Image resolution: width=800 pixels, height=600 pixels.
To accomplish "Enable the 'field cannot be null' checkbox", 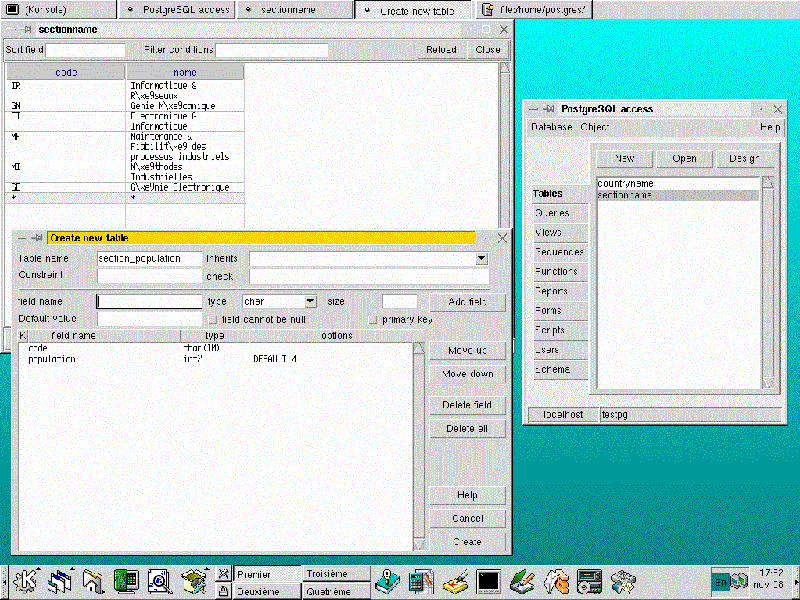I will pos(211,319).
